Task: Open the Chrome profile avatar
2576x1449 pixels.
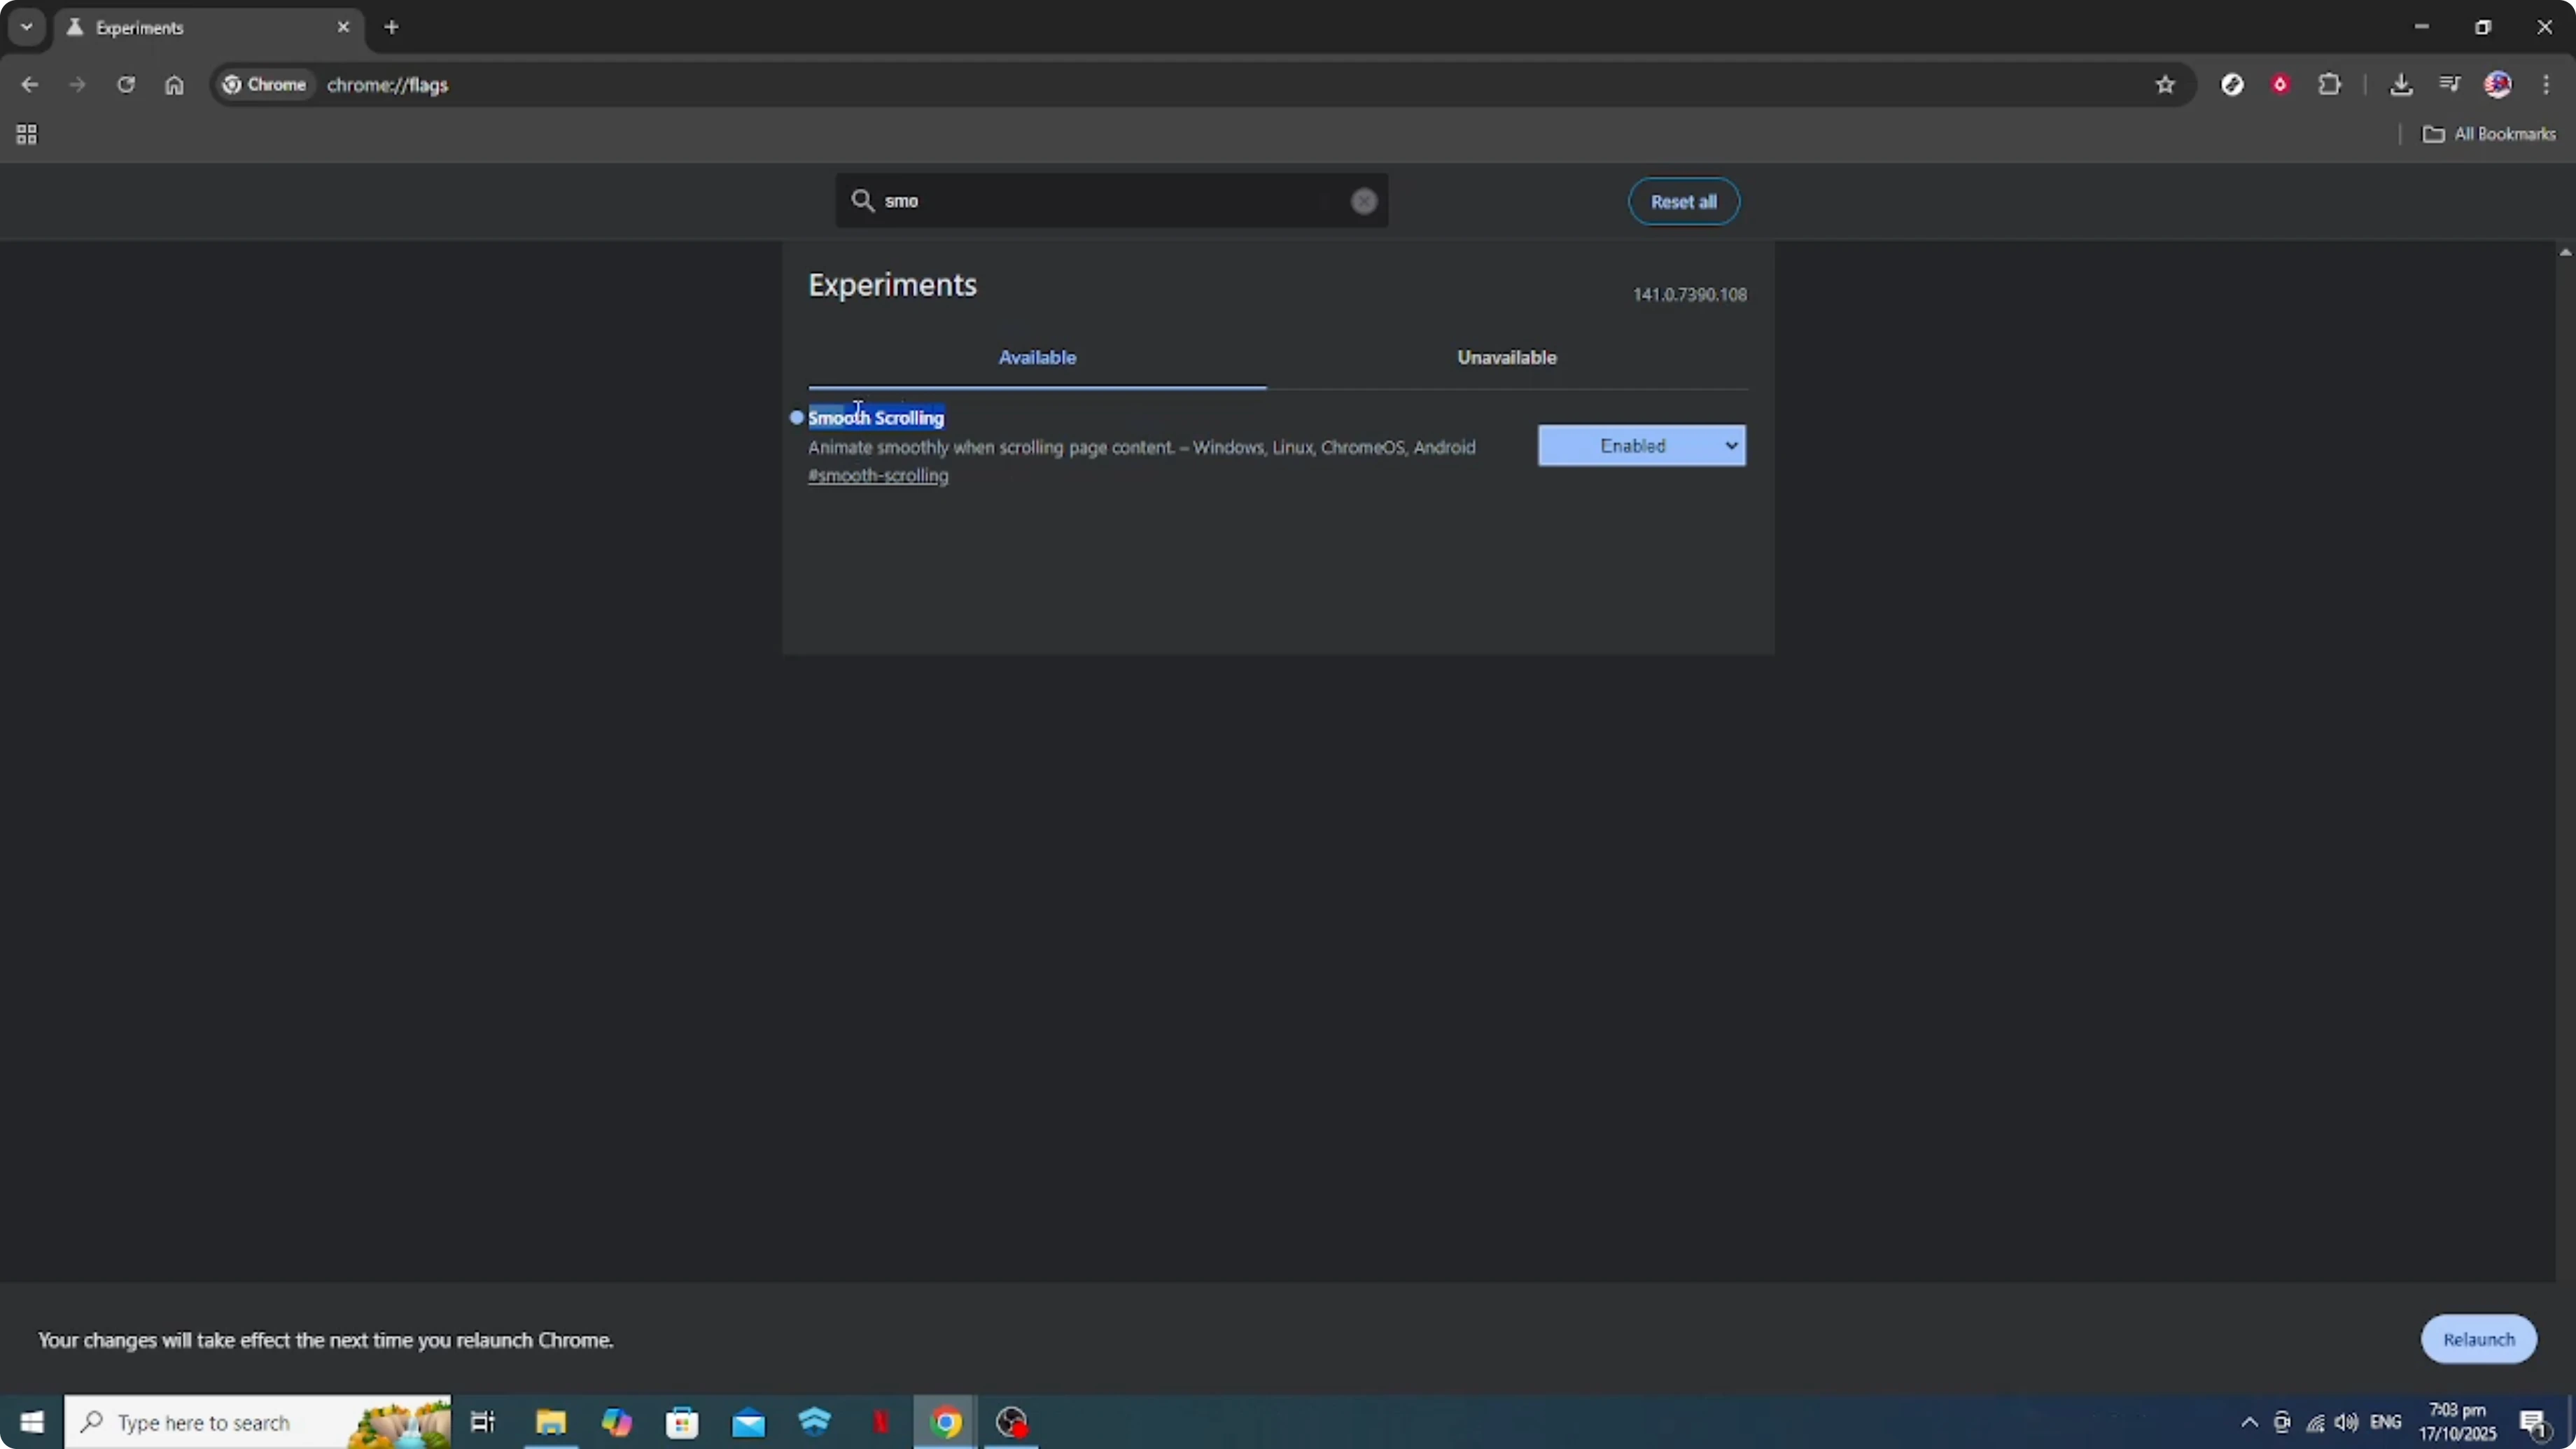Action: point(2499,84)
